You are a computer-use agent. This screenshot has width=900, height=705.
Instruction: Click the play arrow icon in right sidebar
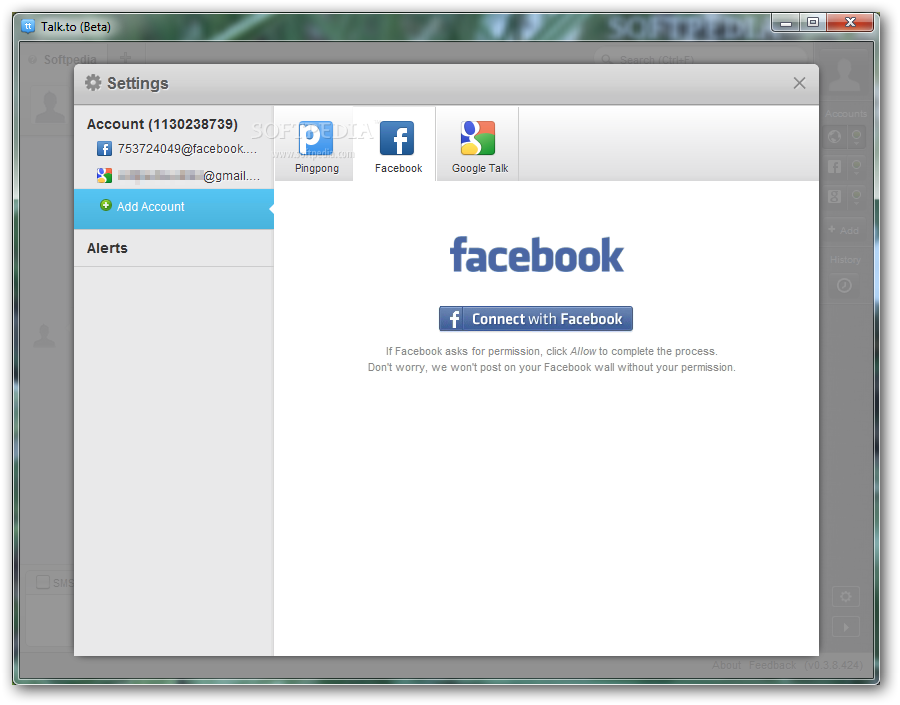click(x=845, y=627)
